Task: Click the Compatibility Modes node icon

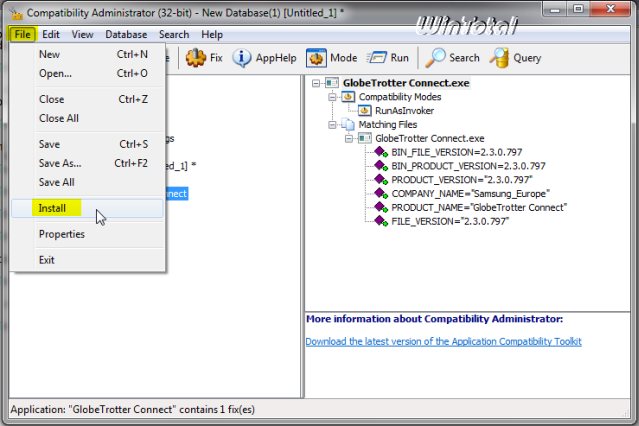Action: tap(348, 97)
